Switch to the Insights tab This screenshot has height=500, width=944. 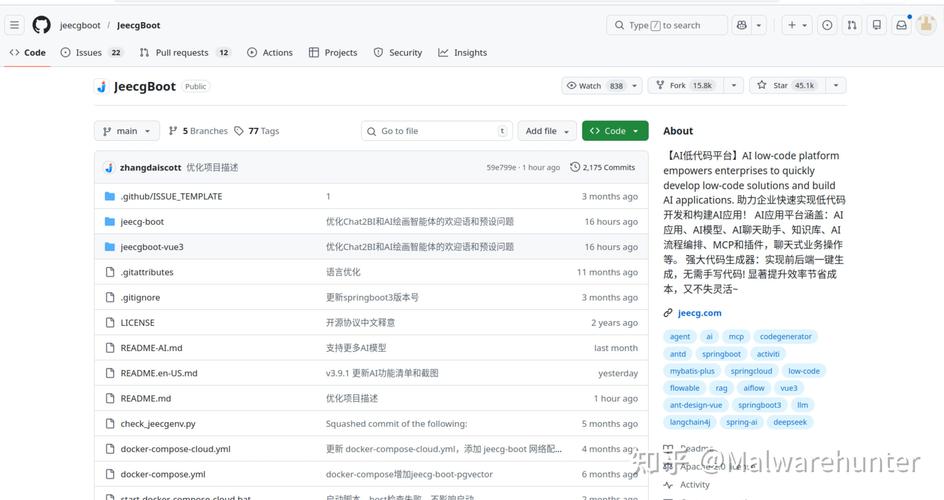(462, 52)
